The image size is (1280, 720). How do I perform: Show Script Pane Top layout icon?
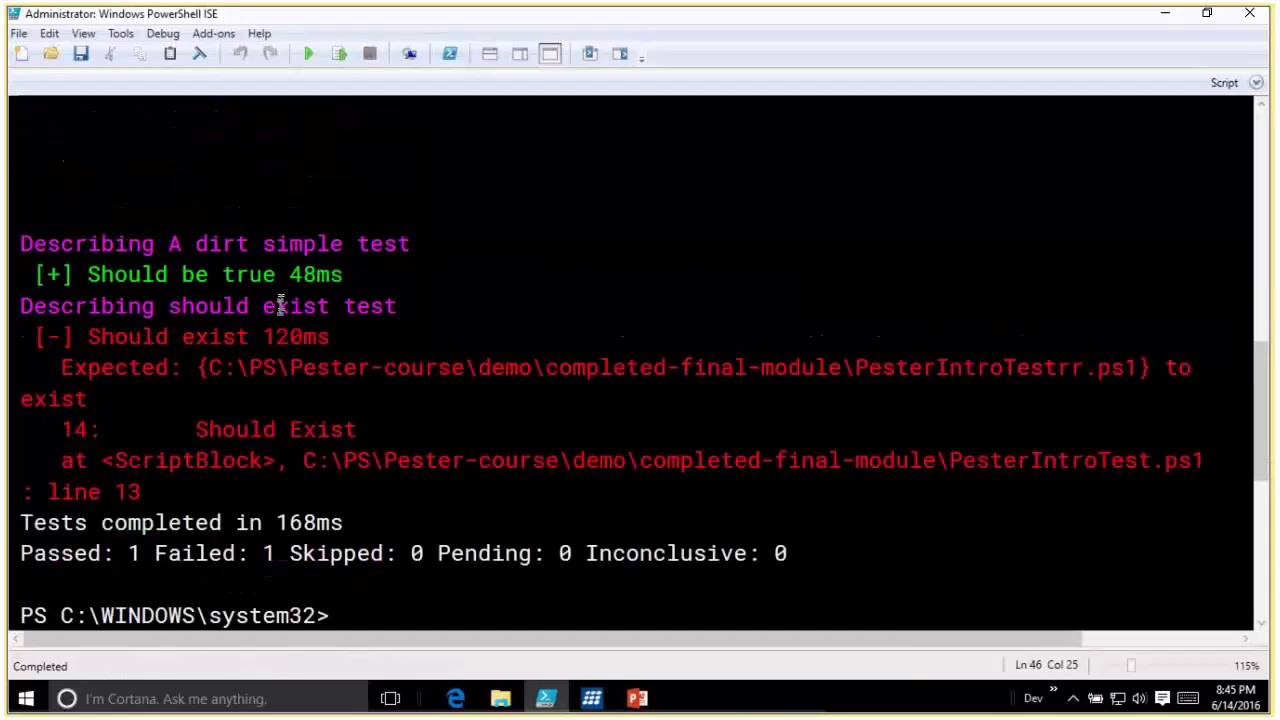(490, 54)
